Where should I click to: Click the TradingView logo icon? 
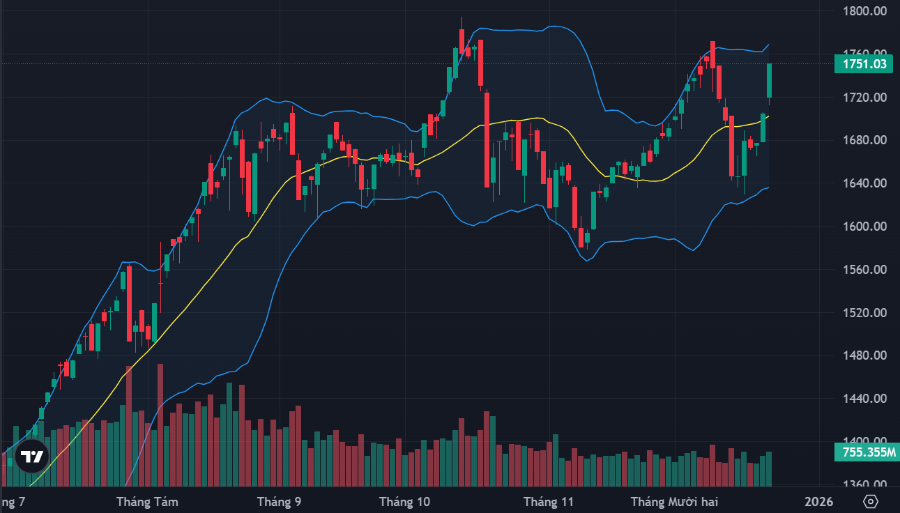(33, 456)
